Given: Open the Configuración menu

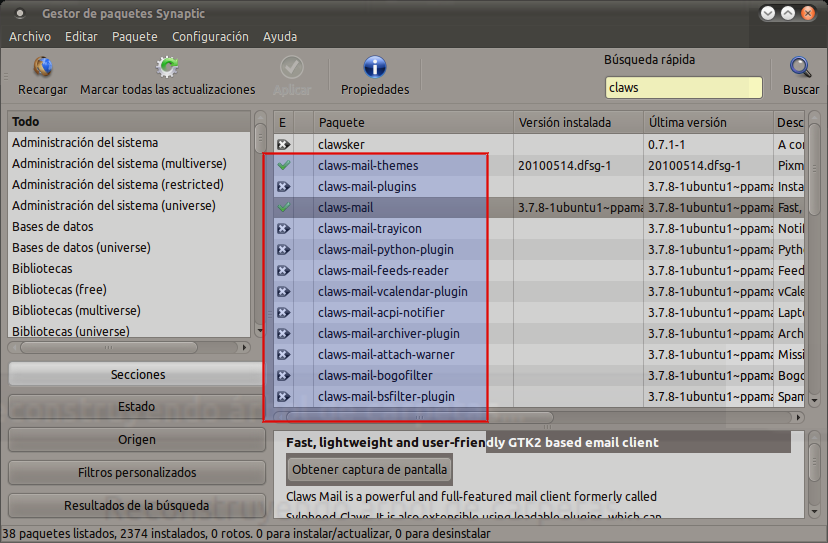Looking at the screenshot, I should point(210,36).
